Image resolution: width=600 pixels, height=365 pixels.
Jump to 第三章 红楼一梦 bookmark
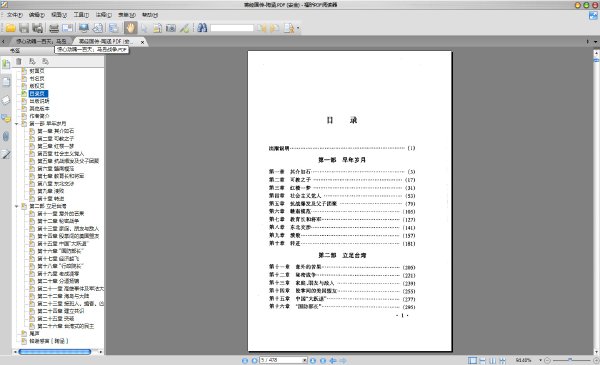coord(55,146)
